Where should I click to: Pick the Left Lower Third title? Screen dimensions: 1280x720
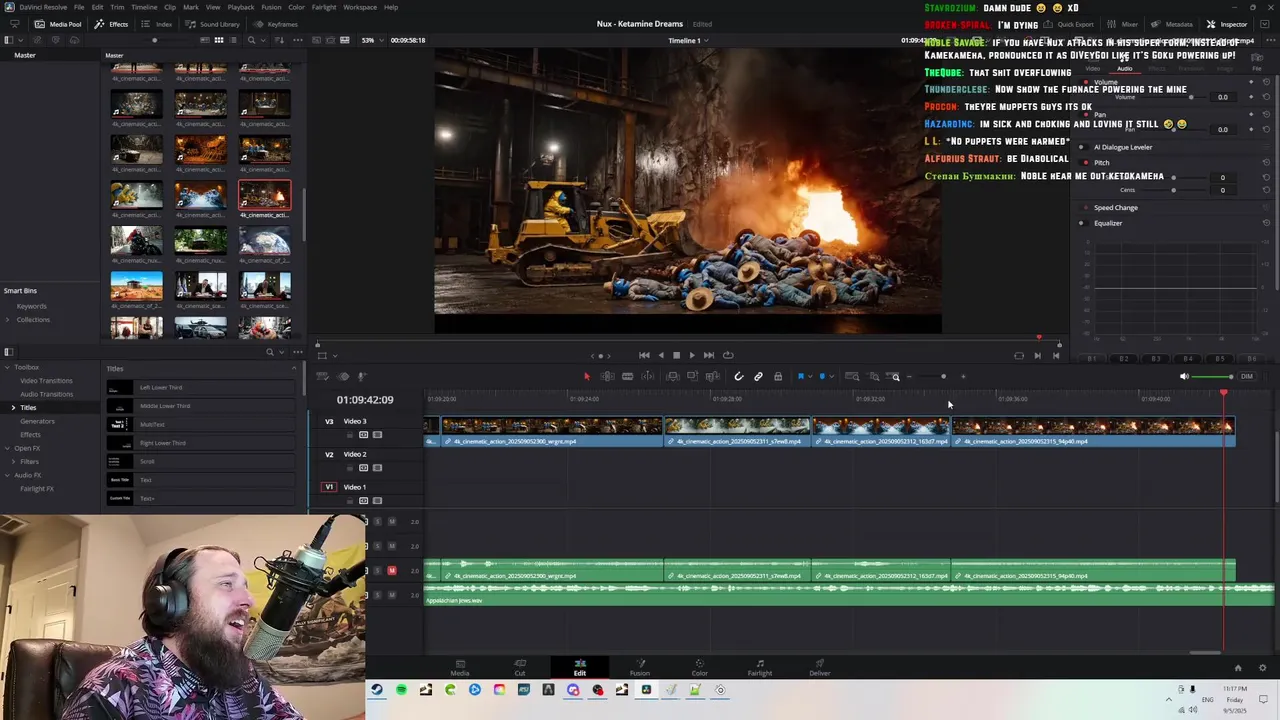coord(200,387)
